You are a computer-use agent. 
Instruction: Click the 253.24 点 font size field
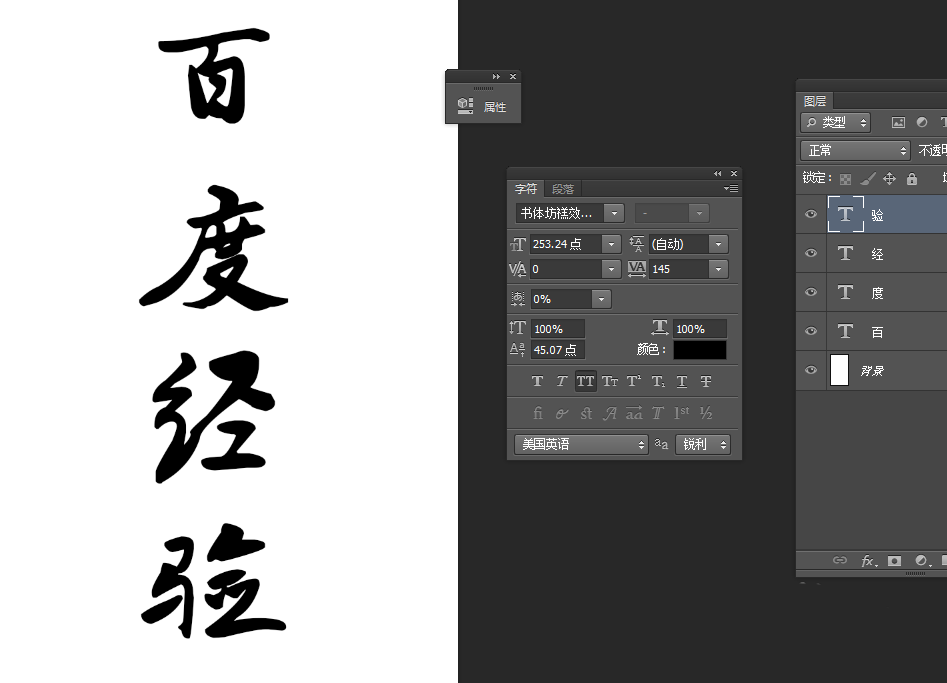[566, 244]
